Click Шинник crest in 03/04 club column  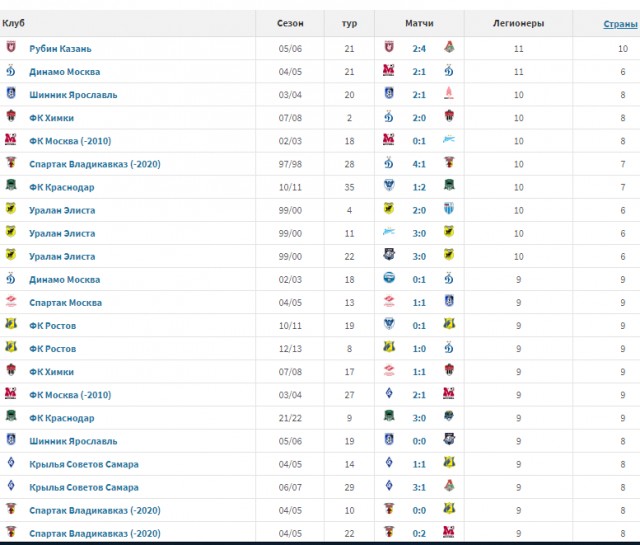(x=11, y=93)
